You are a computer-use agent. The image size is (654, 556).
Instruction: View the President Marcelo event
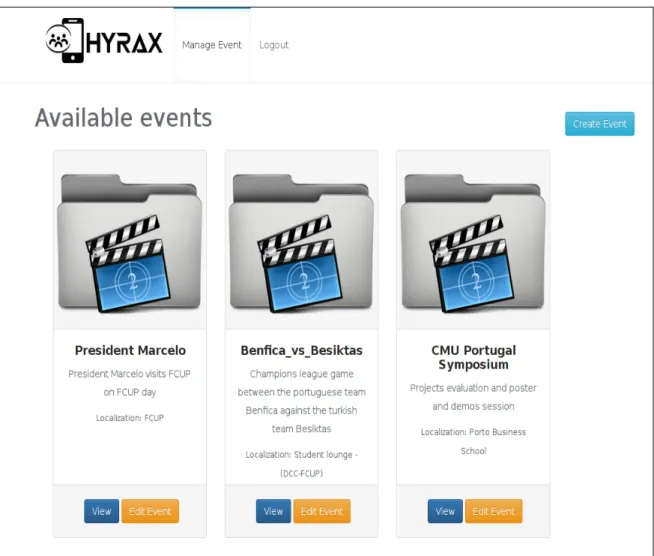click(x=101, y=511)
